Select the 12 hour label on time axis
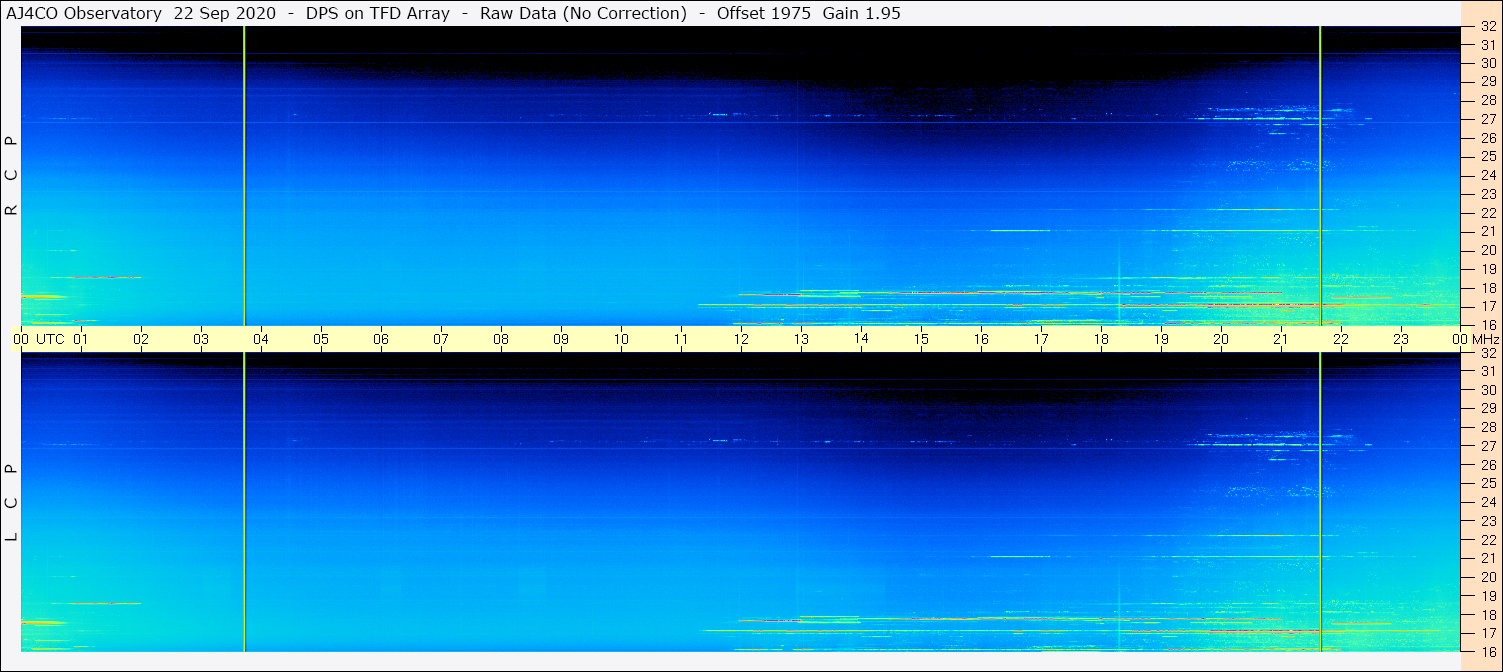The height and width of the screenshot is (672, 1503). (741, 339)
